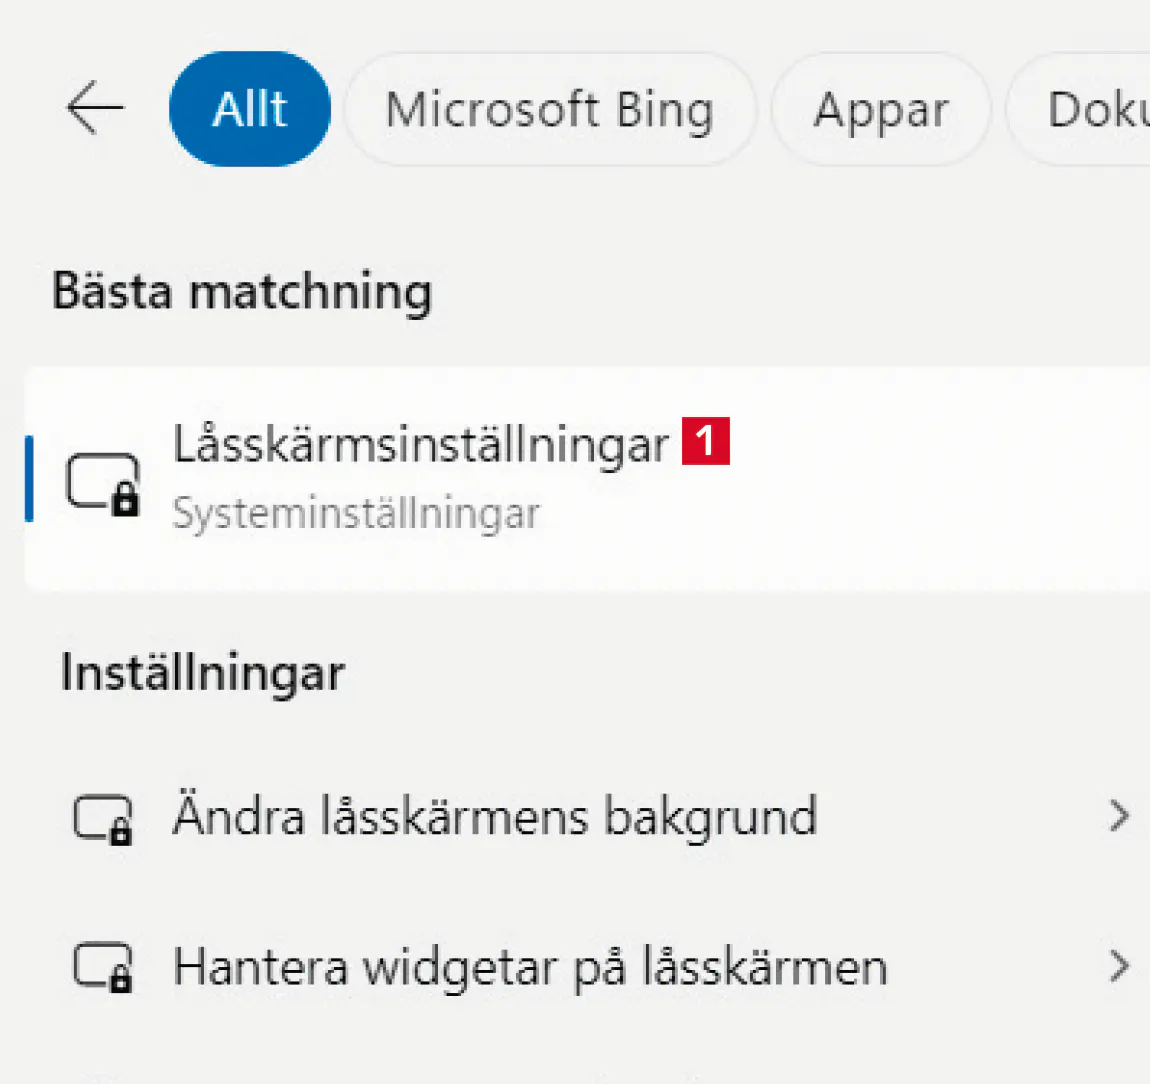This screenshot has width=1150, height=1084.
Task: Click the blue selection bar on best match
Action: pyautogui.click(x=29, y=478)
